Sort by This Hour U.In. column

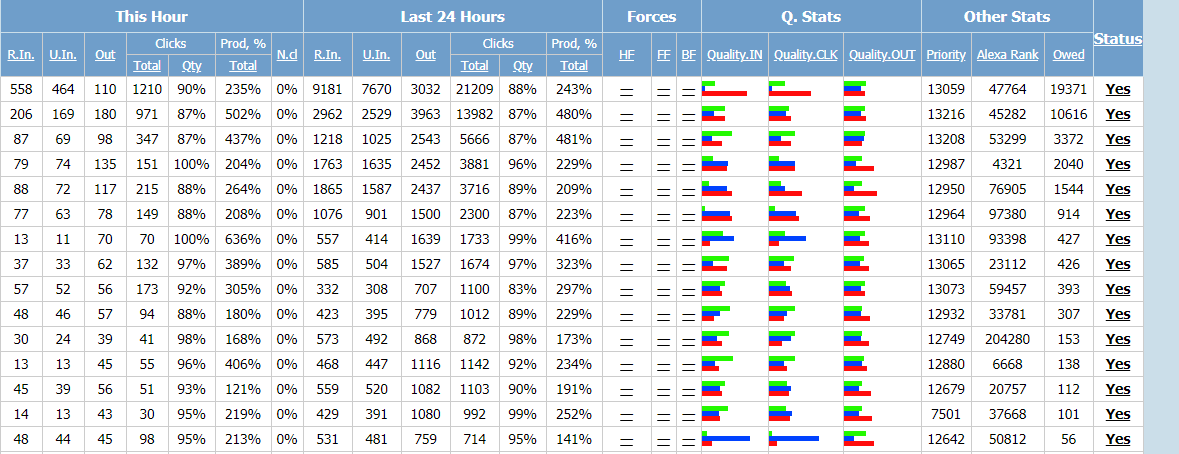(x=63, y=54)
